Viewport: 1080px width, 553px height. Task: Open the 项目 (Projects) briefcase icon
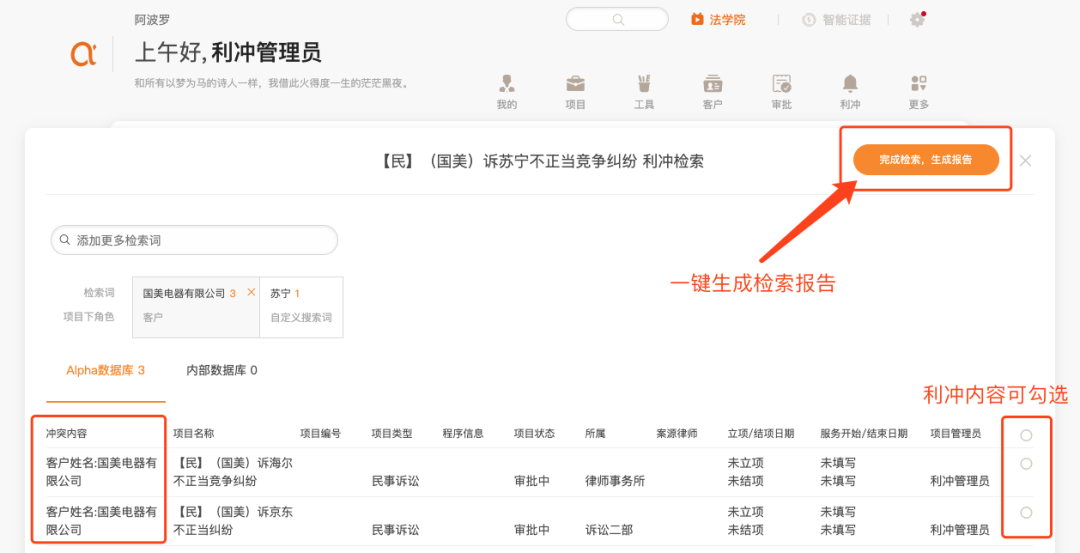pos(576,84)
